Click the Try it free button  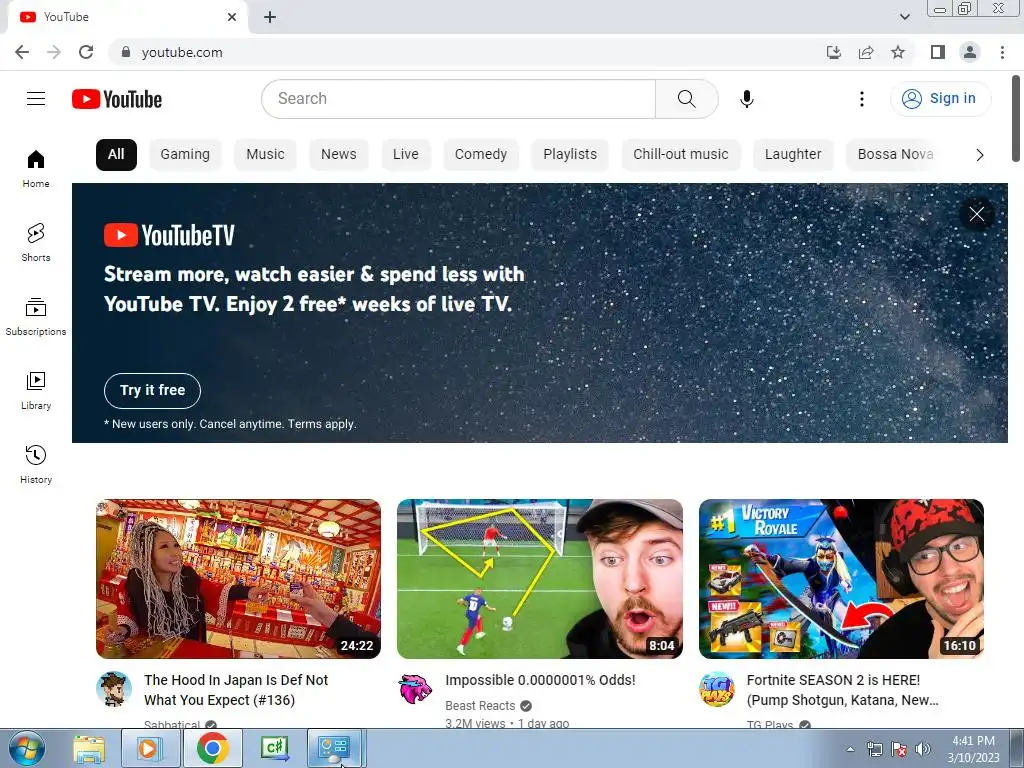152,391
